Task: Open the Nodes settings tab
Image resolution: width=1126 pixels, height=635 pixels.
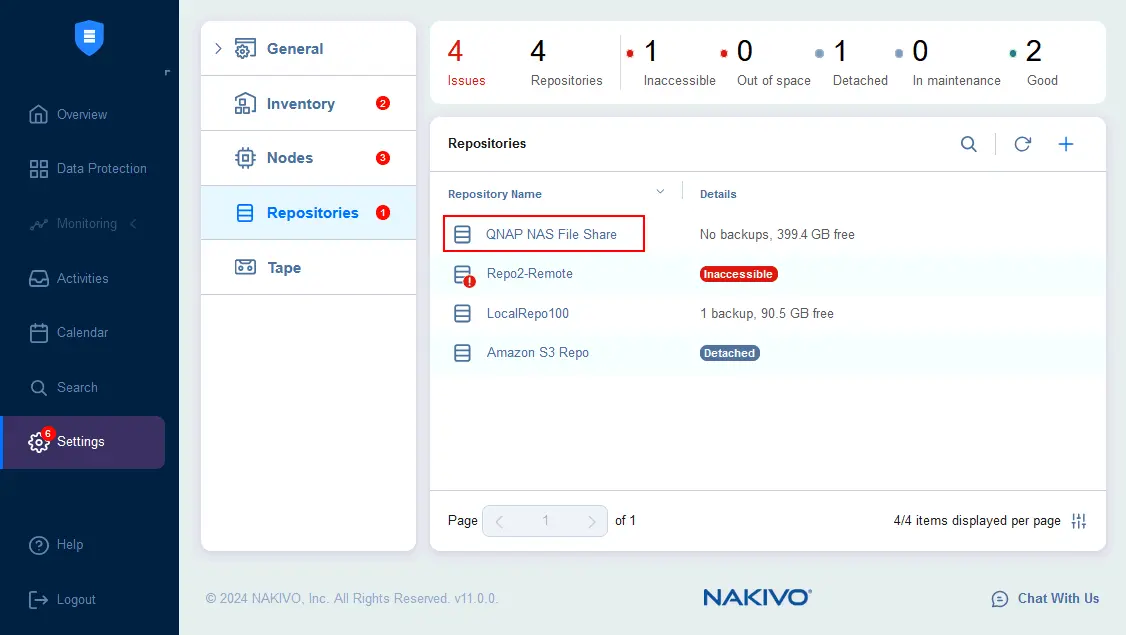Action: 309,158
